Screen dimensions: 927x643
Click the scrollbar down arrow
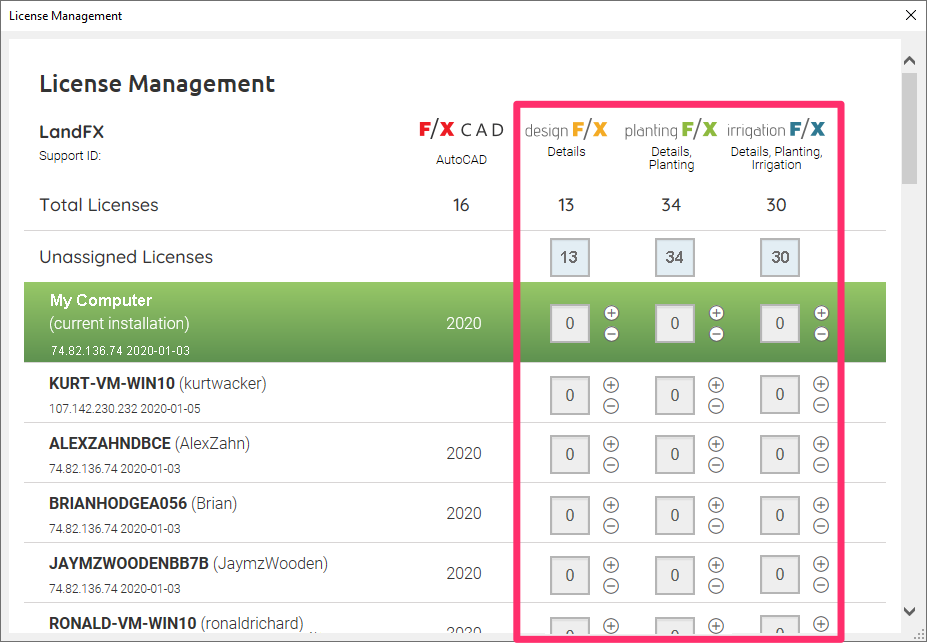tap(909, 612)
